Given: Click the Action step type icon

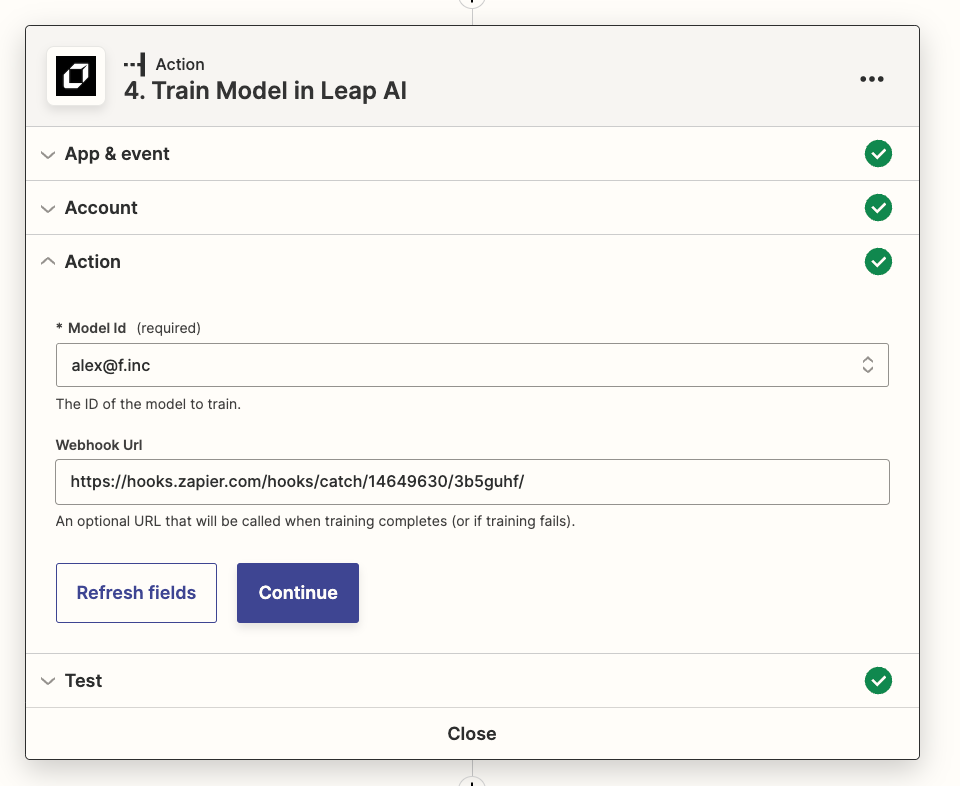Looking at the screenshot, I should (134, 64).
